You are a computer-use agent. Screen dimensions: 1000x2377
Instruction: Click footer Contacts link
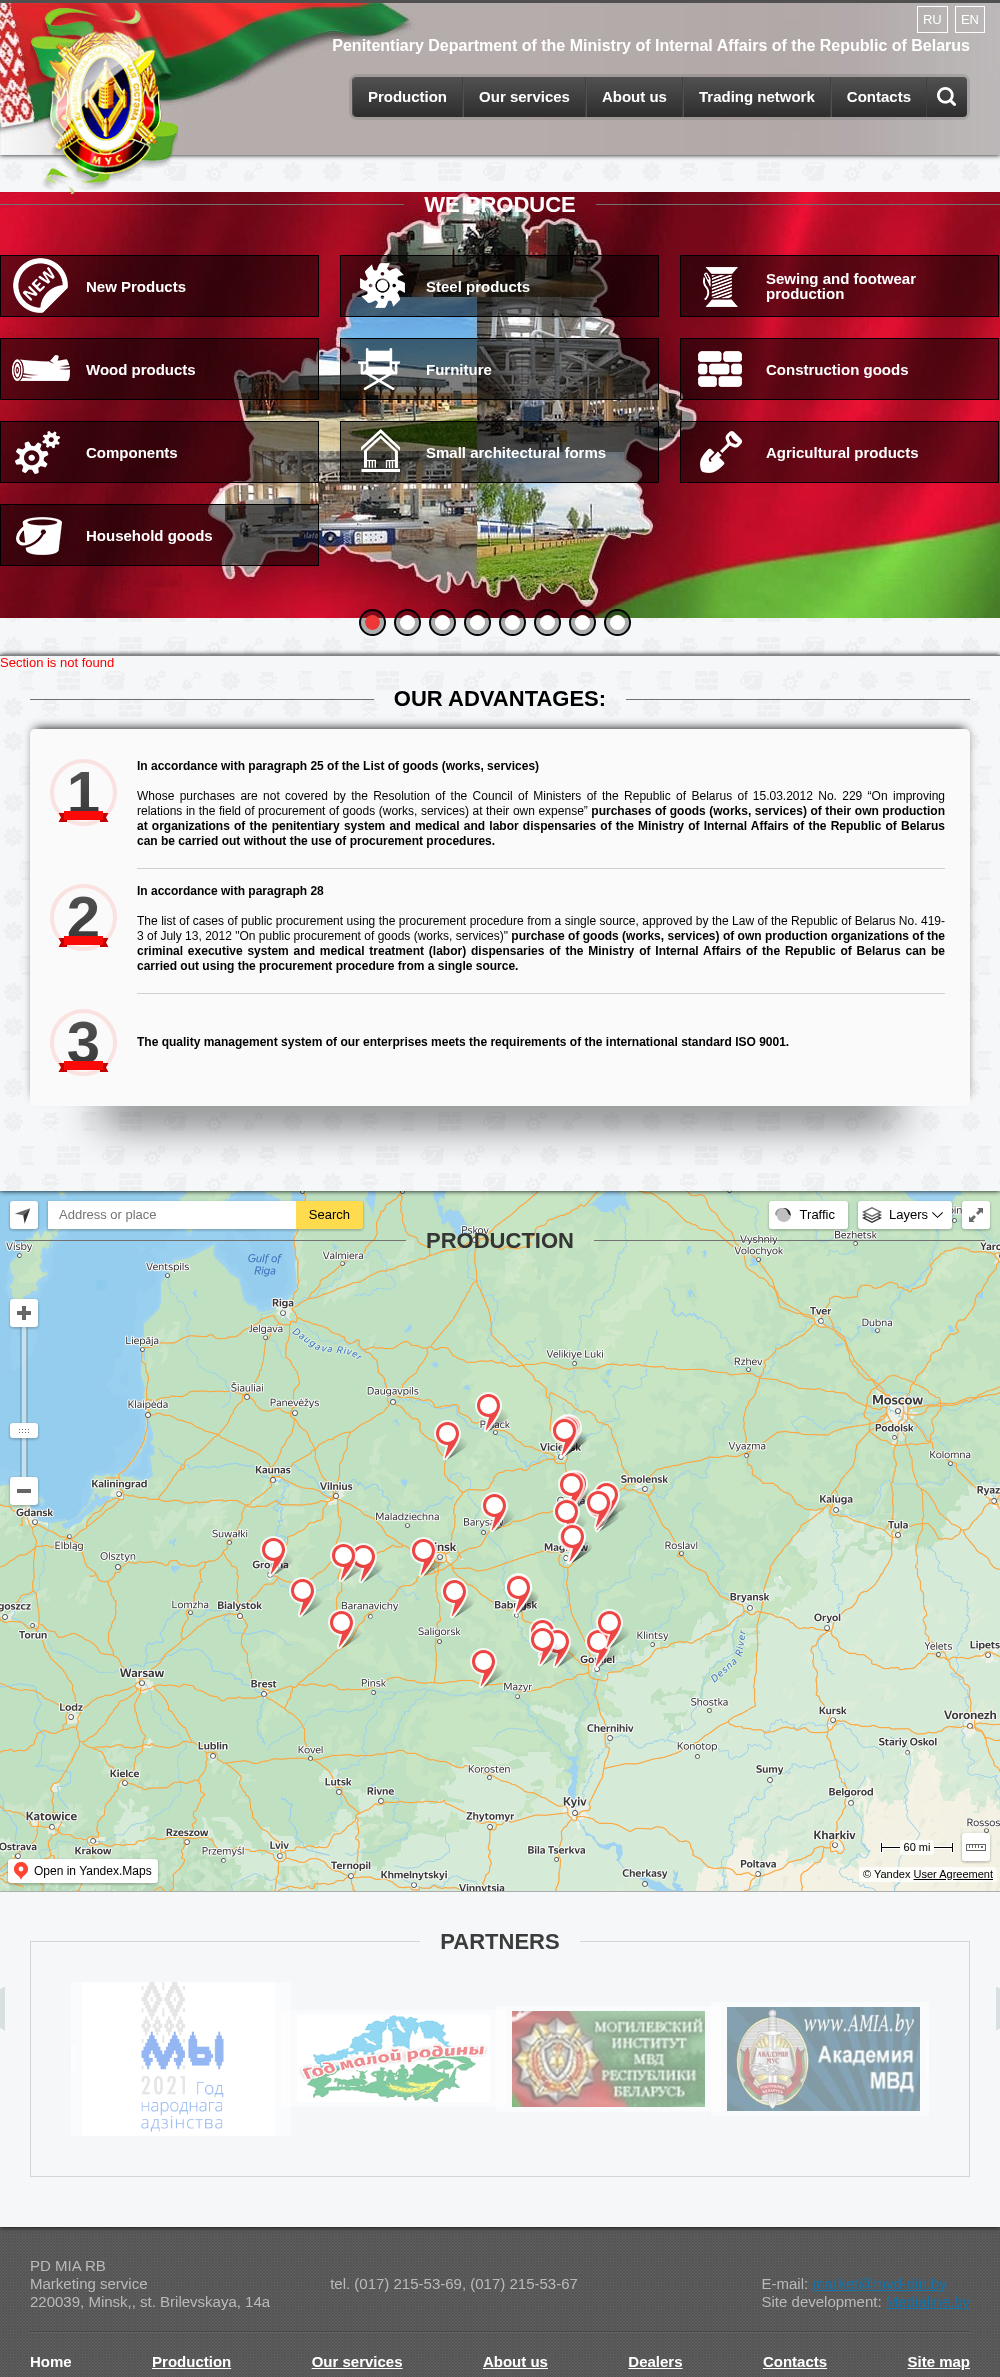click(x=795, y=2361)
